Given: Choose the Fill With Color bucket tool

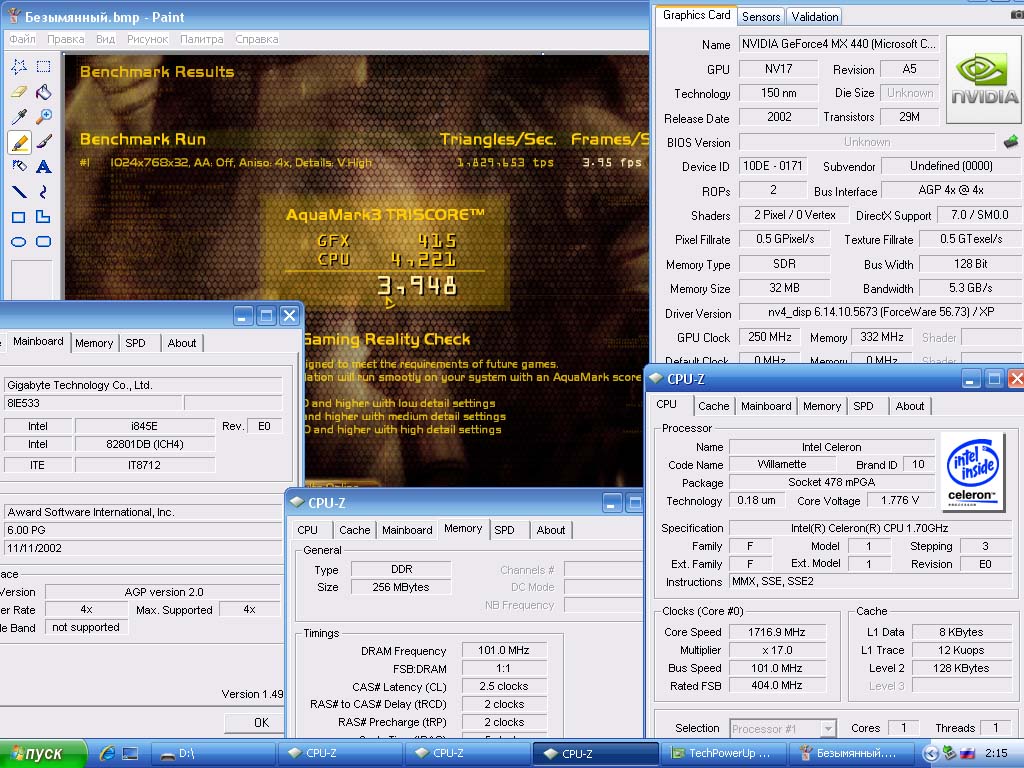Looking at the screenshot, I should [44, 92].
